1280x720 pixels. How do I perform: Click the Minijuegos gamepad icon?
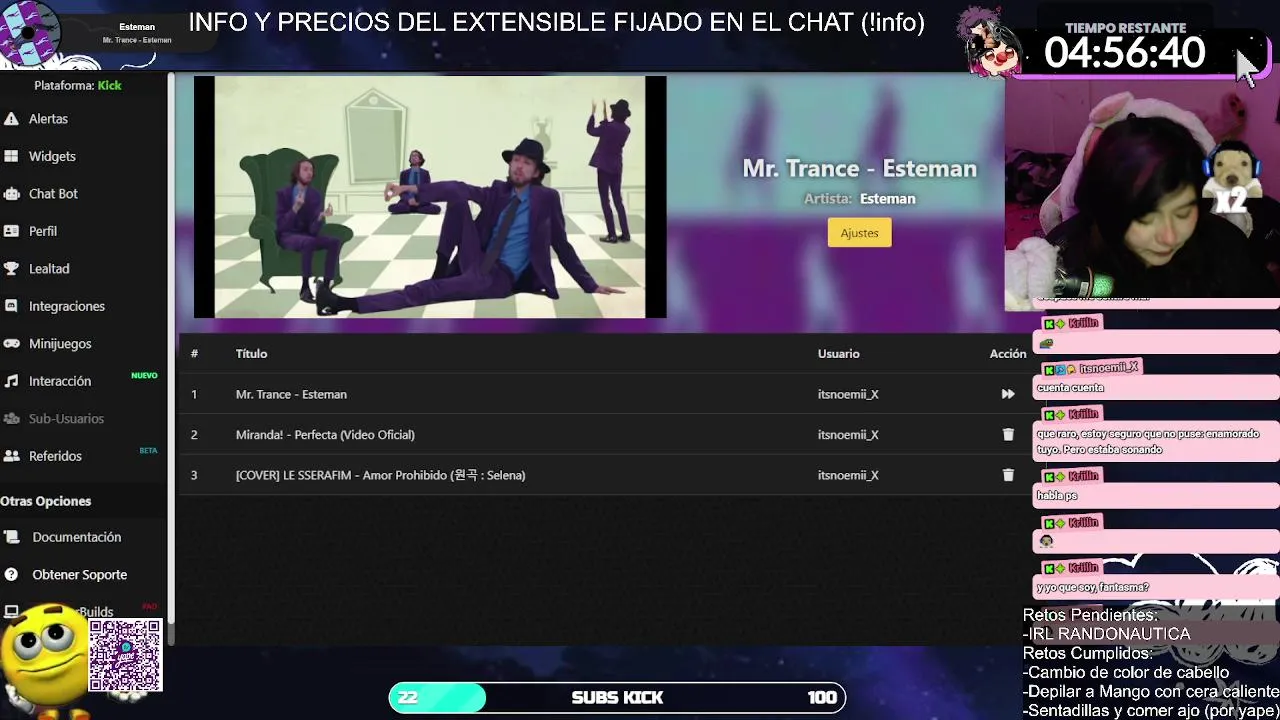click(x=11, y=344)
